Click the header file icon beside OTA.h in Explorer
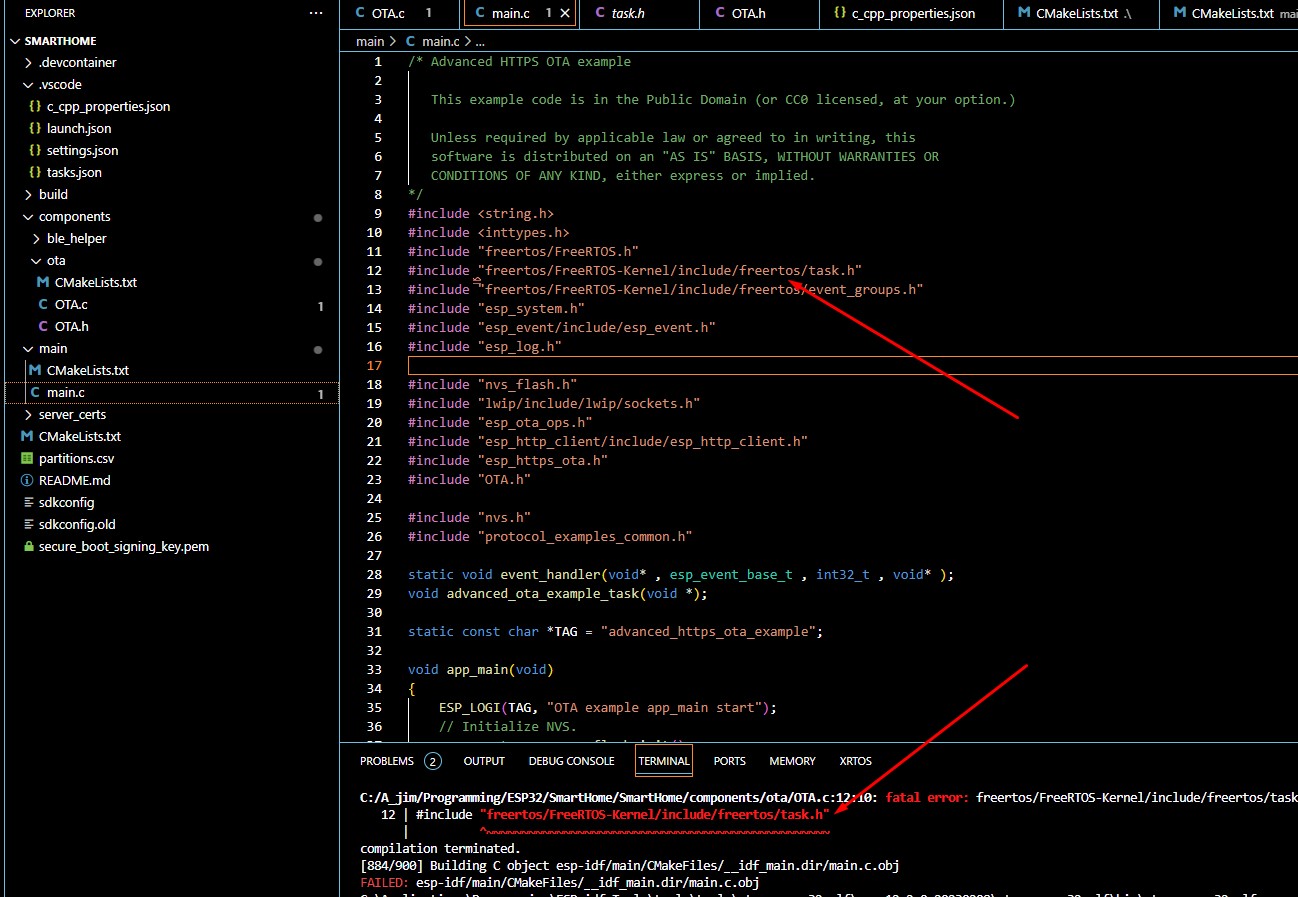 (43, 326)
